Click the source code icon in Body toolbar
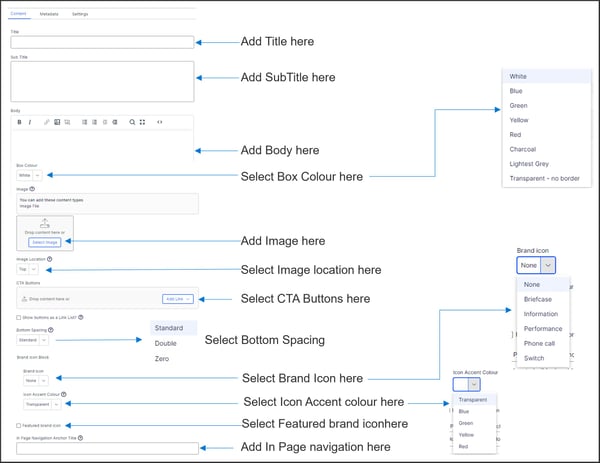Image resolution: width=600 pixels, height=463 pixels. (159, 122)
